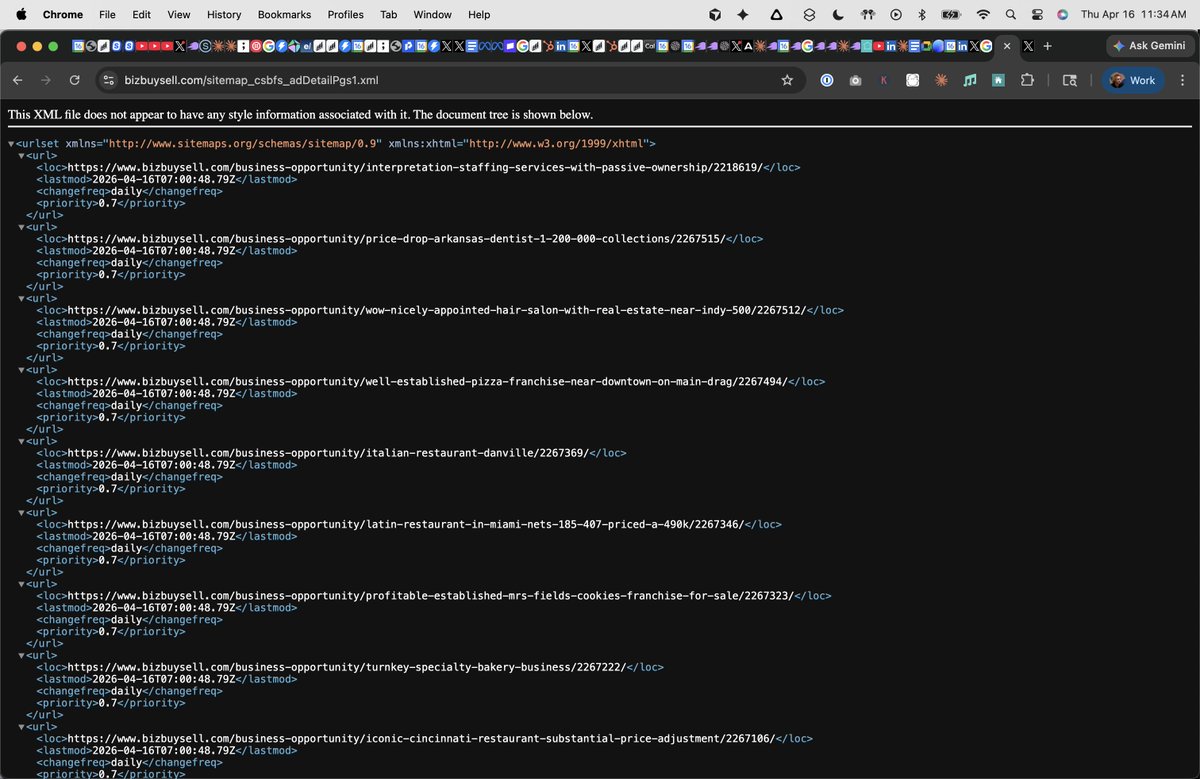The image size is (1200, 779).
Task: Open the History menu
Action: tap(224, 14)
